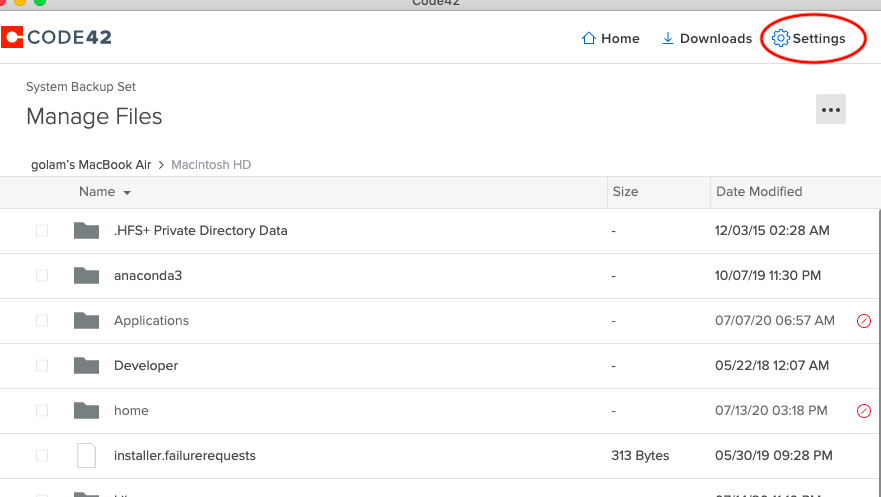Open the Downloads page
881x497 pixels.
(x=706, y=38)
